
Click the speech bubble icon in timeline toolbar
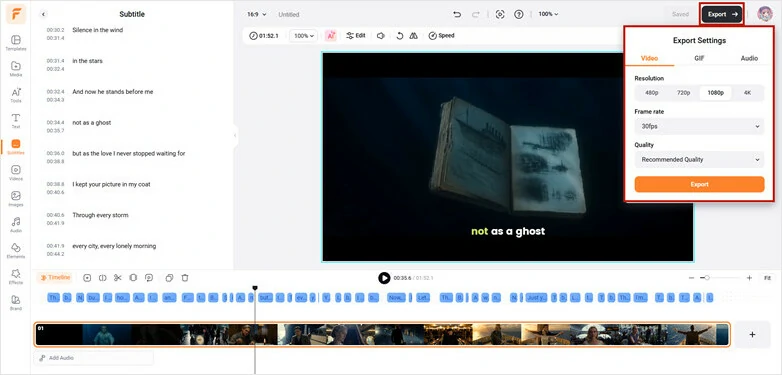pyautogui.click(x=149, y=278)
